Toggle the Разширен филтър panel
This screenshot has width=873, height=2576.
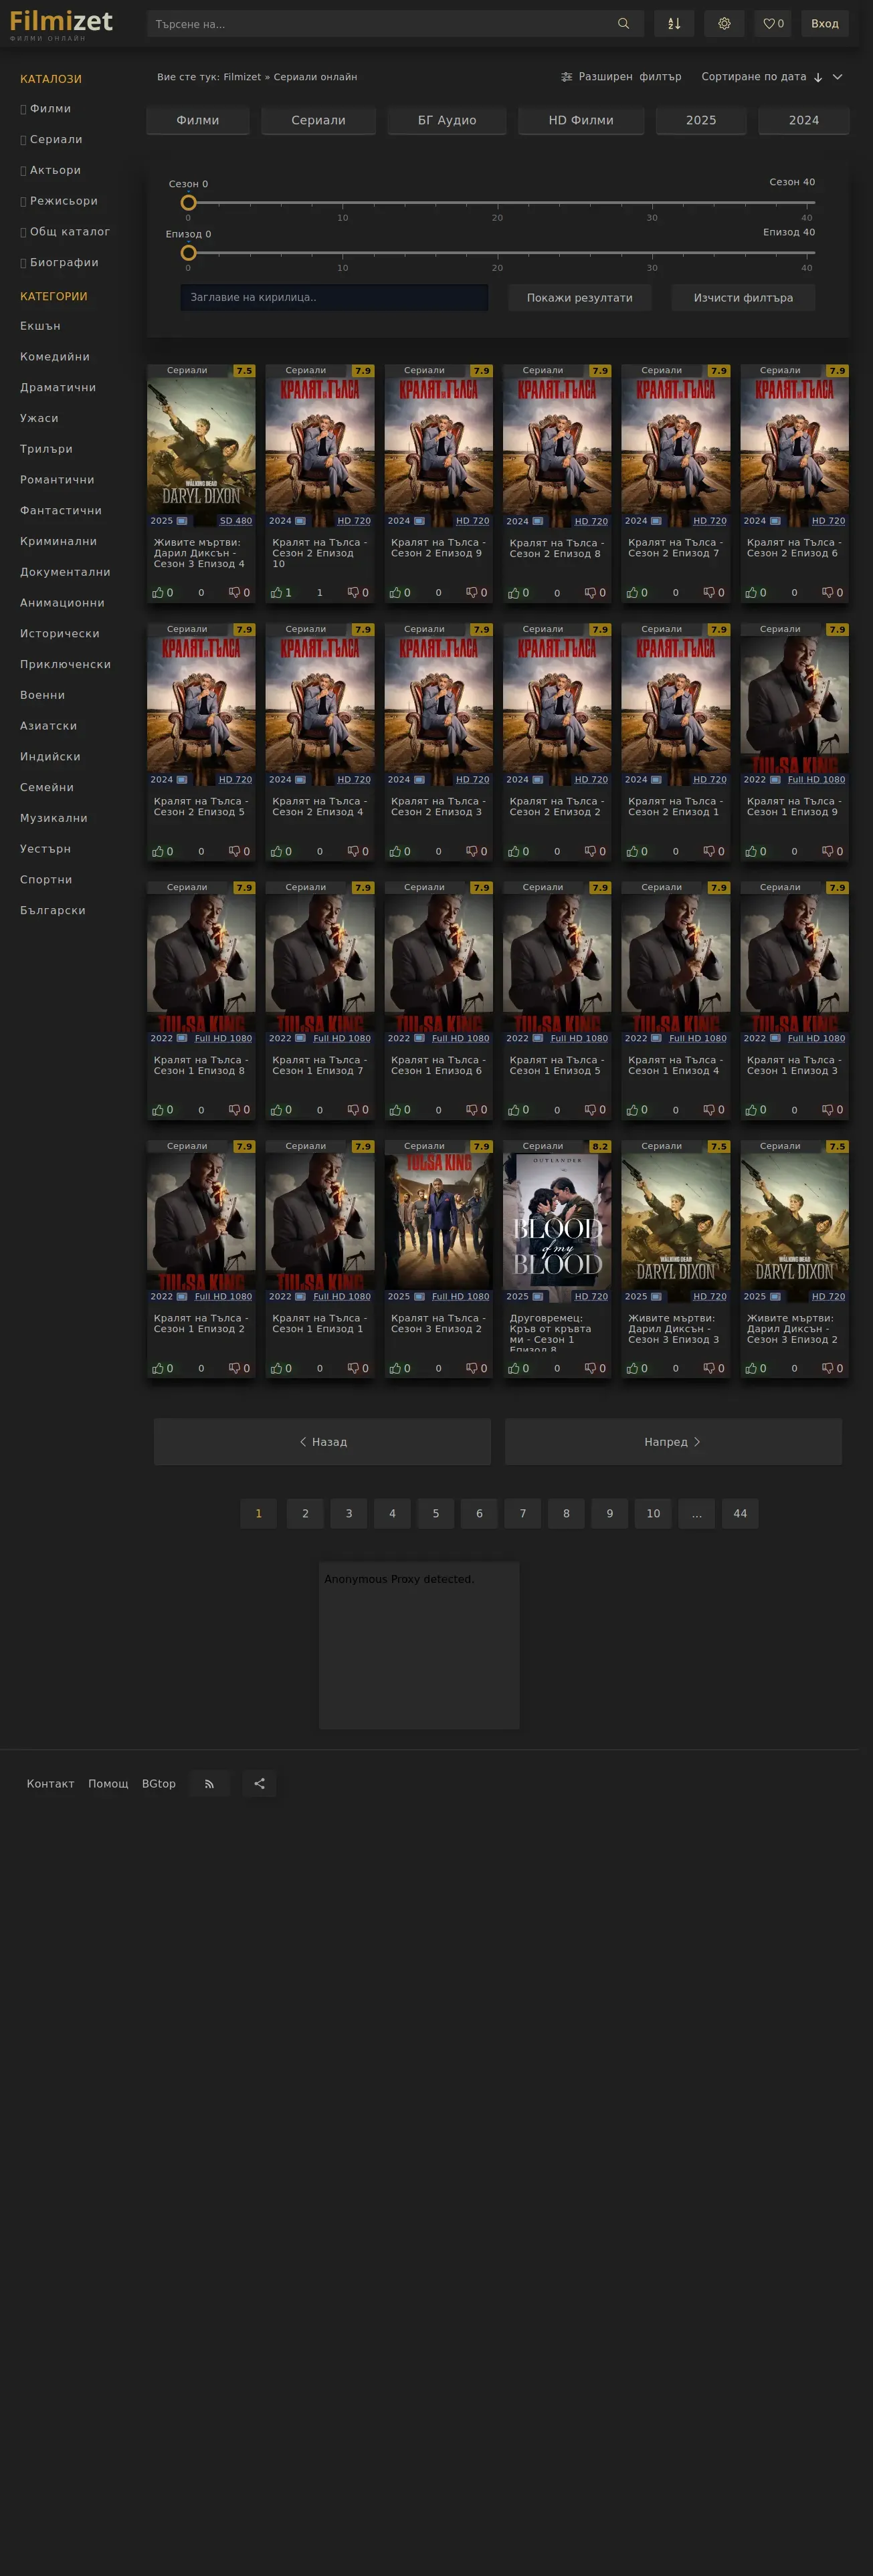pyautogui.click(x=621, y=77)
